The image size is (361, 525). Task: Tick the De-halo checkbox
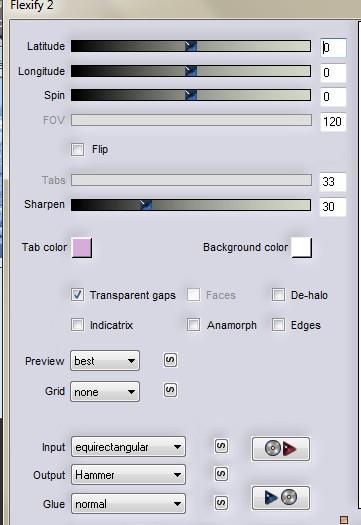(x=278, y=295)
